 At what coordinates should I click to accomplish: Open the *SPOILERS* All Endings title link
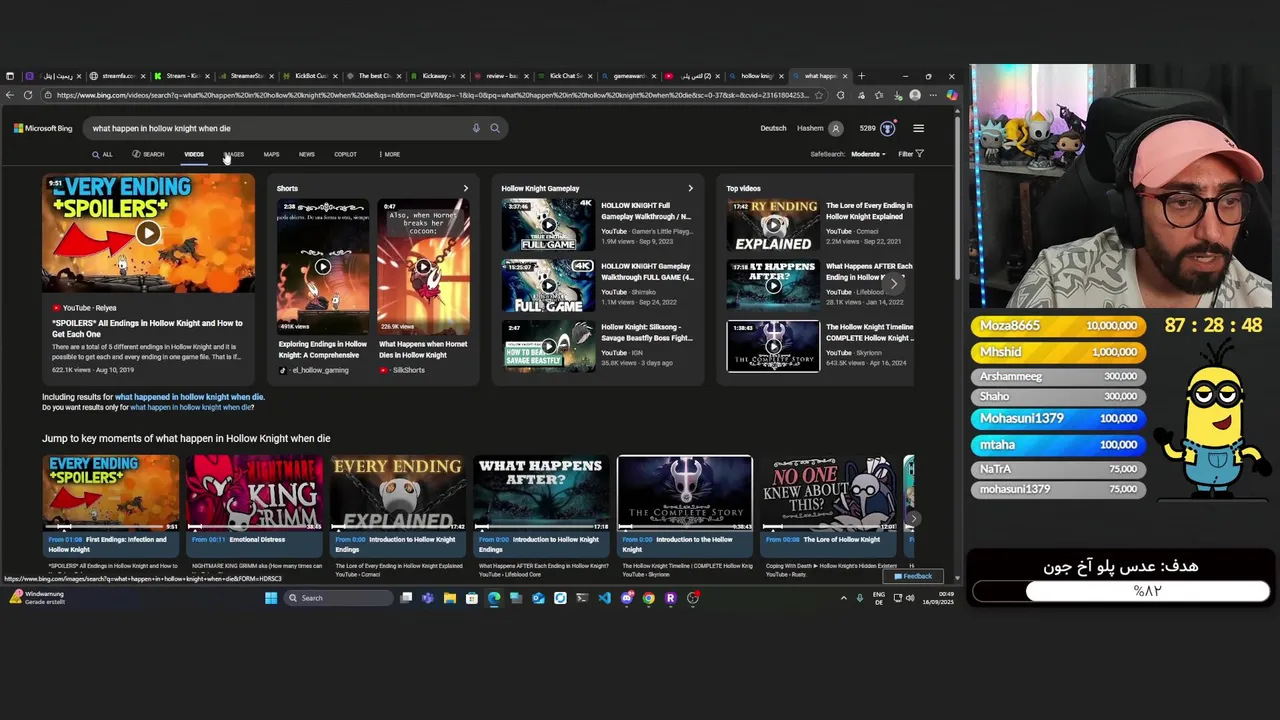click(147, 328)
